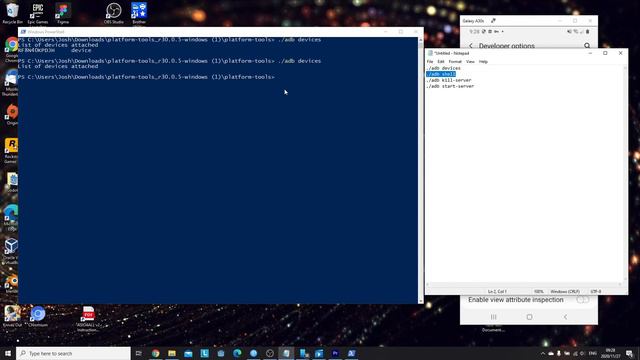Viewport: 640px width, 360px height.
Task: Open Notepad File menu
Action: (x=430, y=62)
